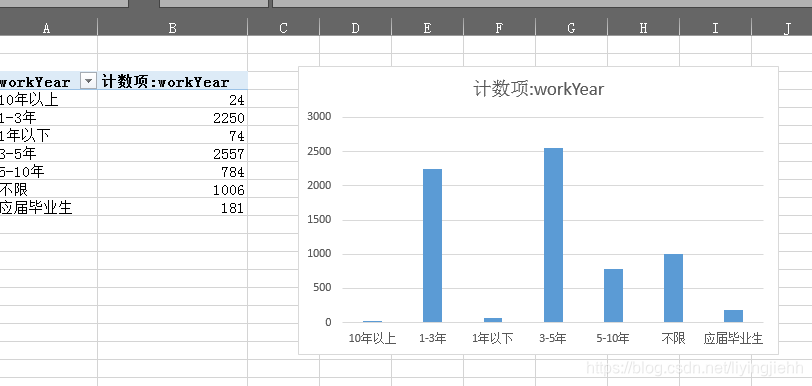Select column E header
The width and height of the screenshot is (812, 386).
[427, 27]
